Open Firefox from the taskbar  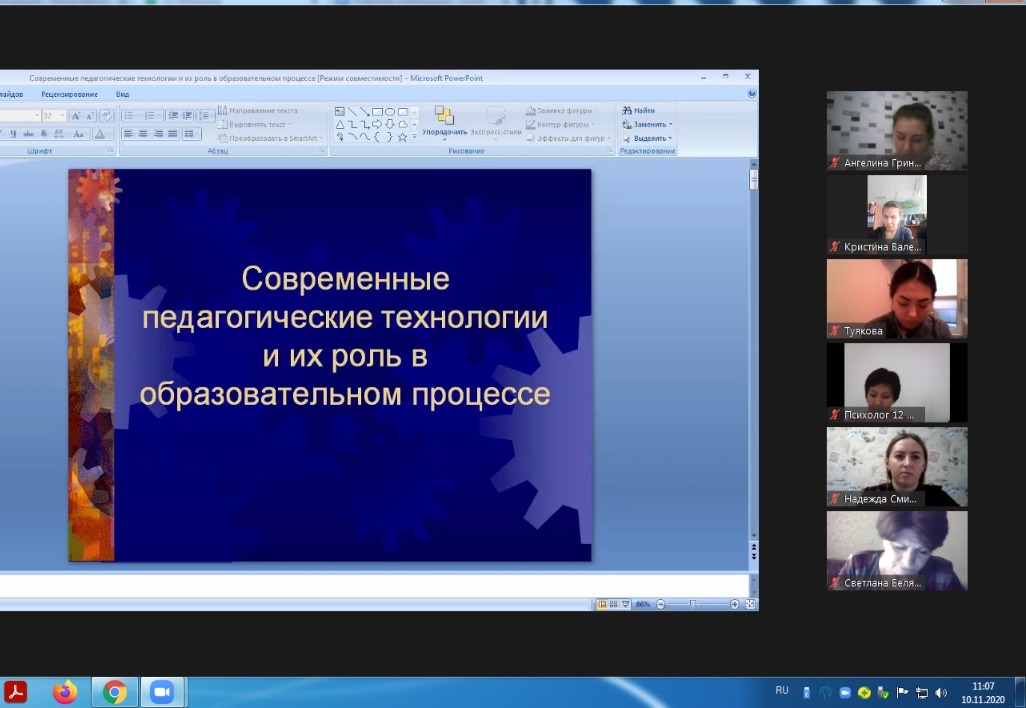point(65,691)
